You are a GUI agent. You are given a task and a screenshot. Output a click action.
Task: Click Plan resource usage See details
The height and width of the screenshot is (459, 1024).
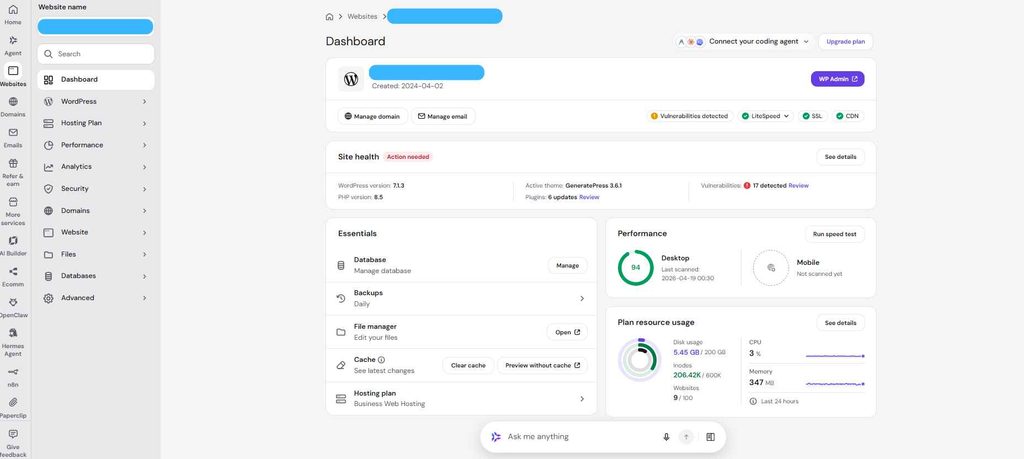tap(840, 323)
